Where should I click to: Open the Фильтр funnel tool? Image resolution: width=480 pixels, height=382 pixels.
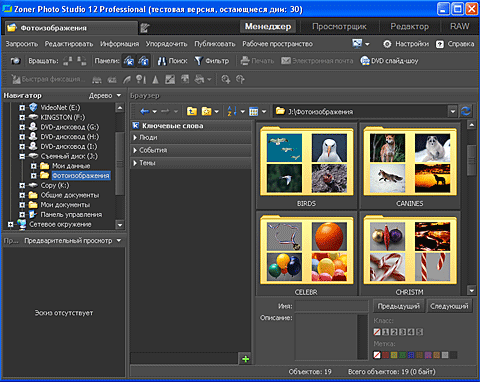212,61
